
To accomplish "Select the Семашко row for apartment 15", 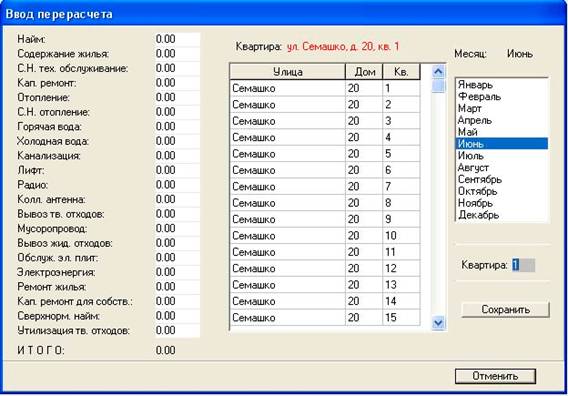I will coord(325,318).
